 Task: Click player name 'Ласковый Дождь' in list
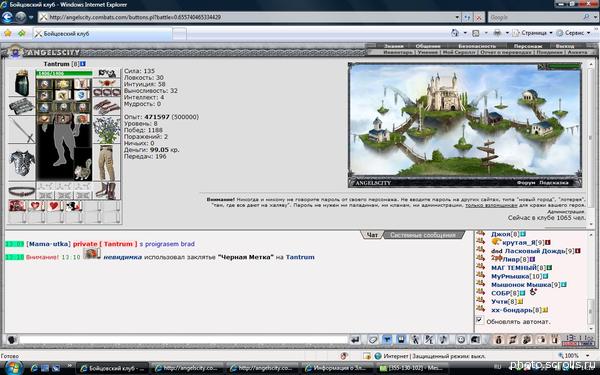tap(535, 251)
